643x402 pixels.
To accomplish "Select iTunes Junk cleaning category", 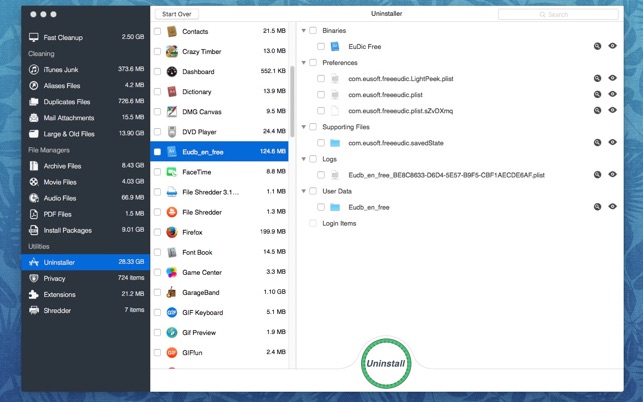I will click(86, 69).
